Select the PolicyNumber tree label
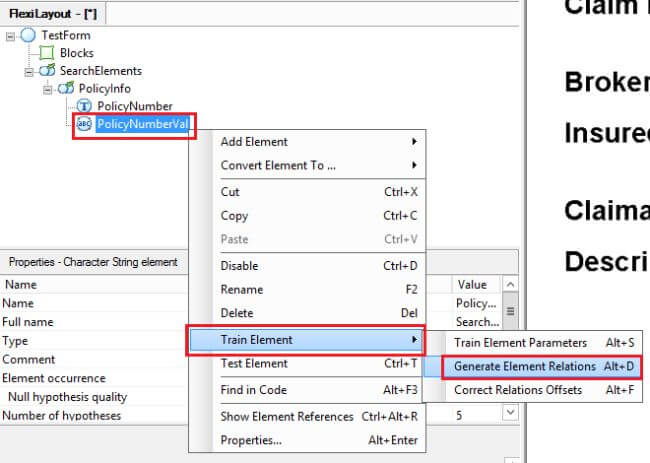 (x=135, y=106)
